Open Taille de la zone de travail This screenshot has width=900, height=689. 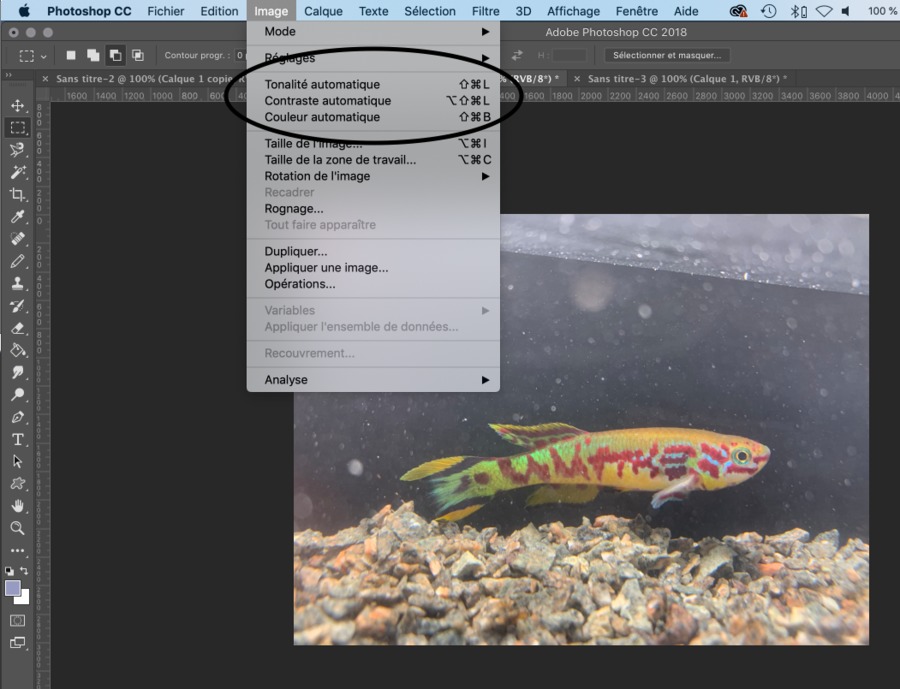(x=373, y=160)
